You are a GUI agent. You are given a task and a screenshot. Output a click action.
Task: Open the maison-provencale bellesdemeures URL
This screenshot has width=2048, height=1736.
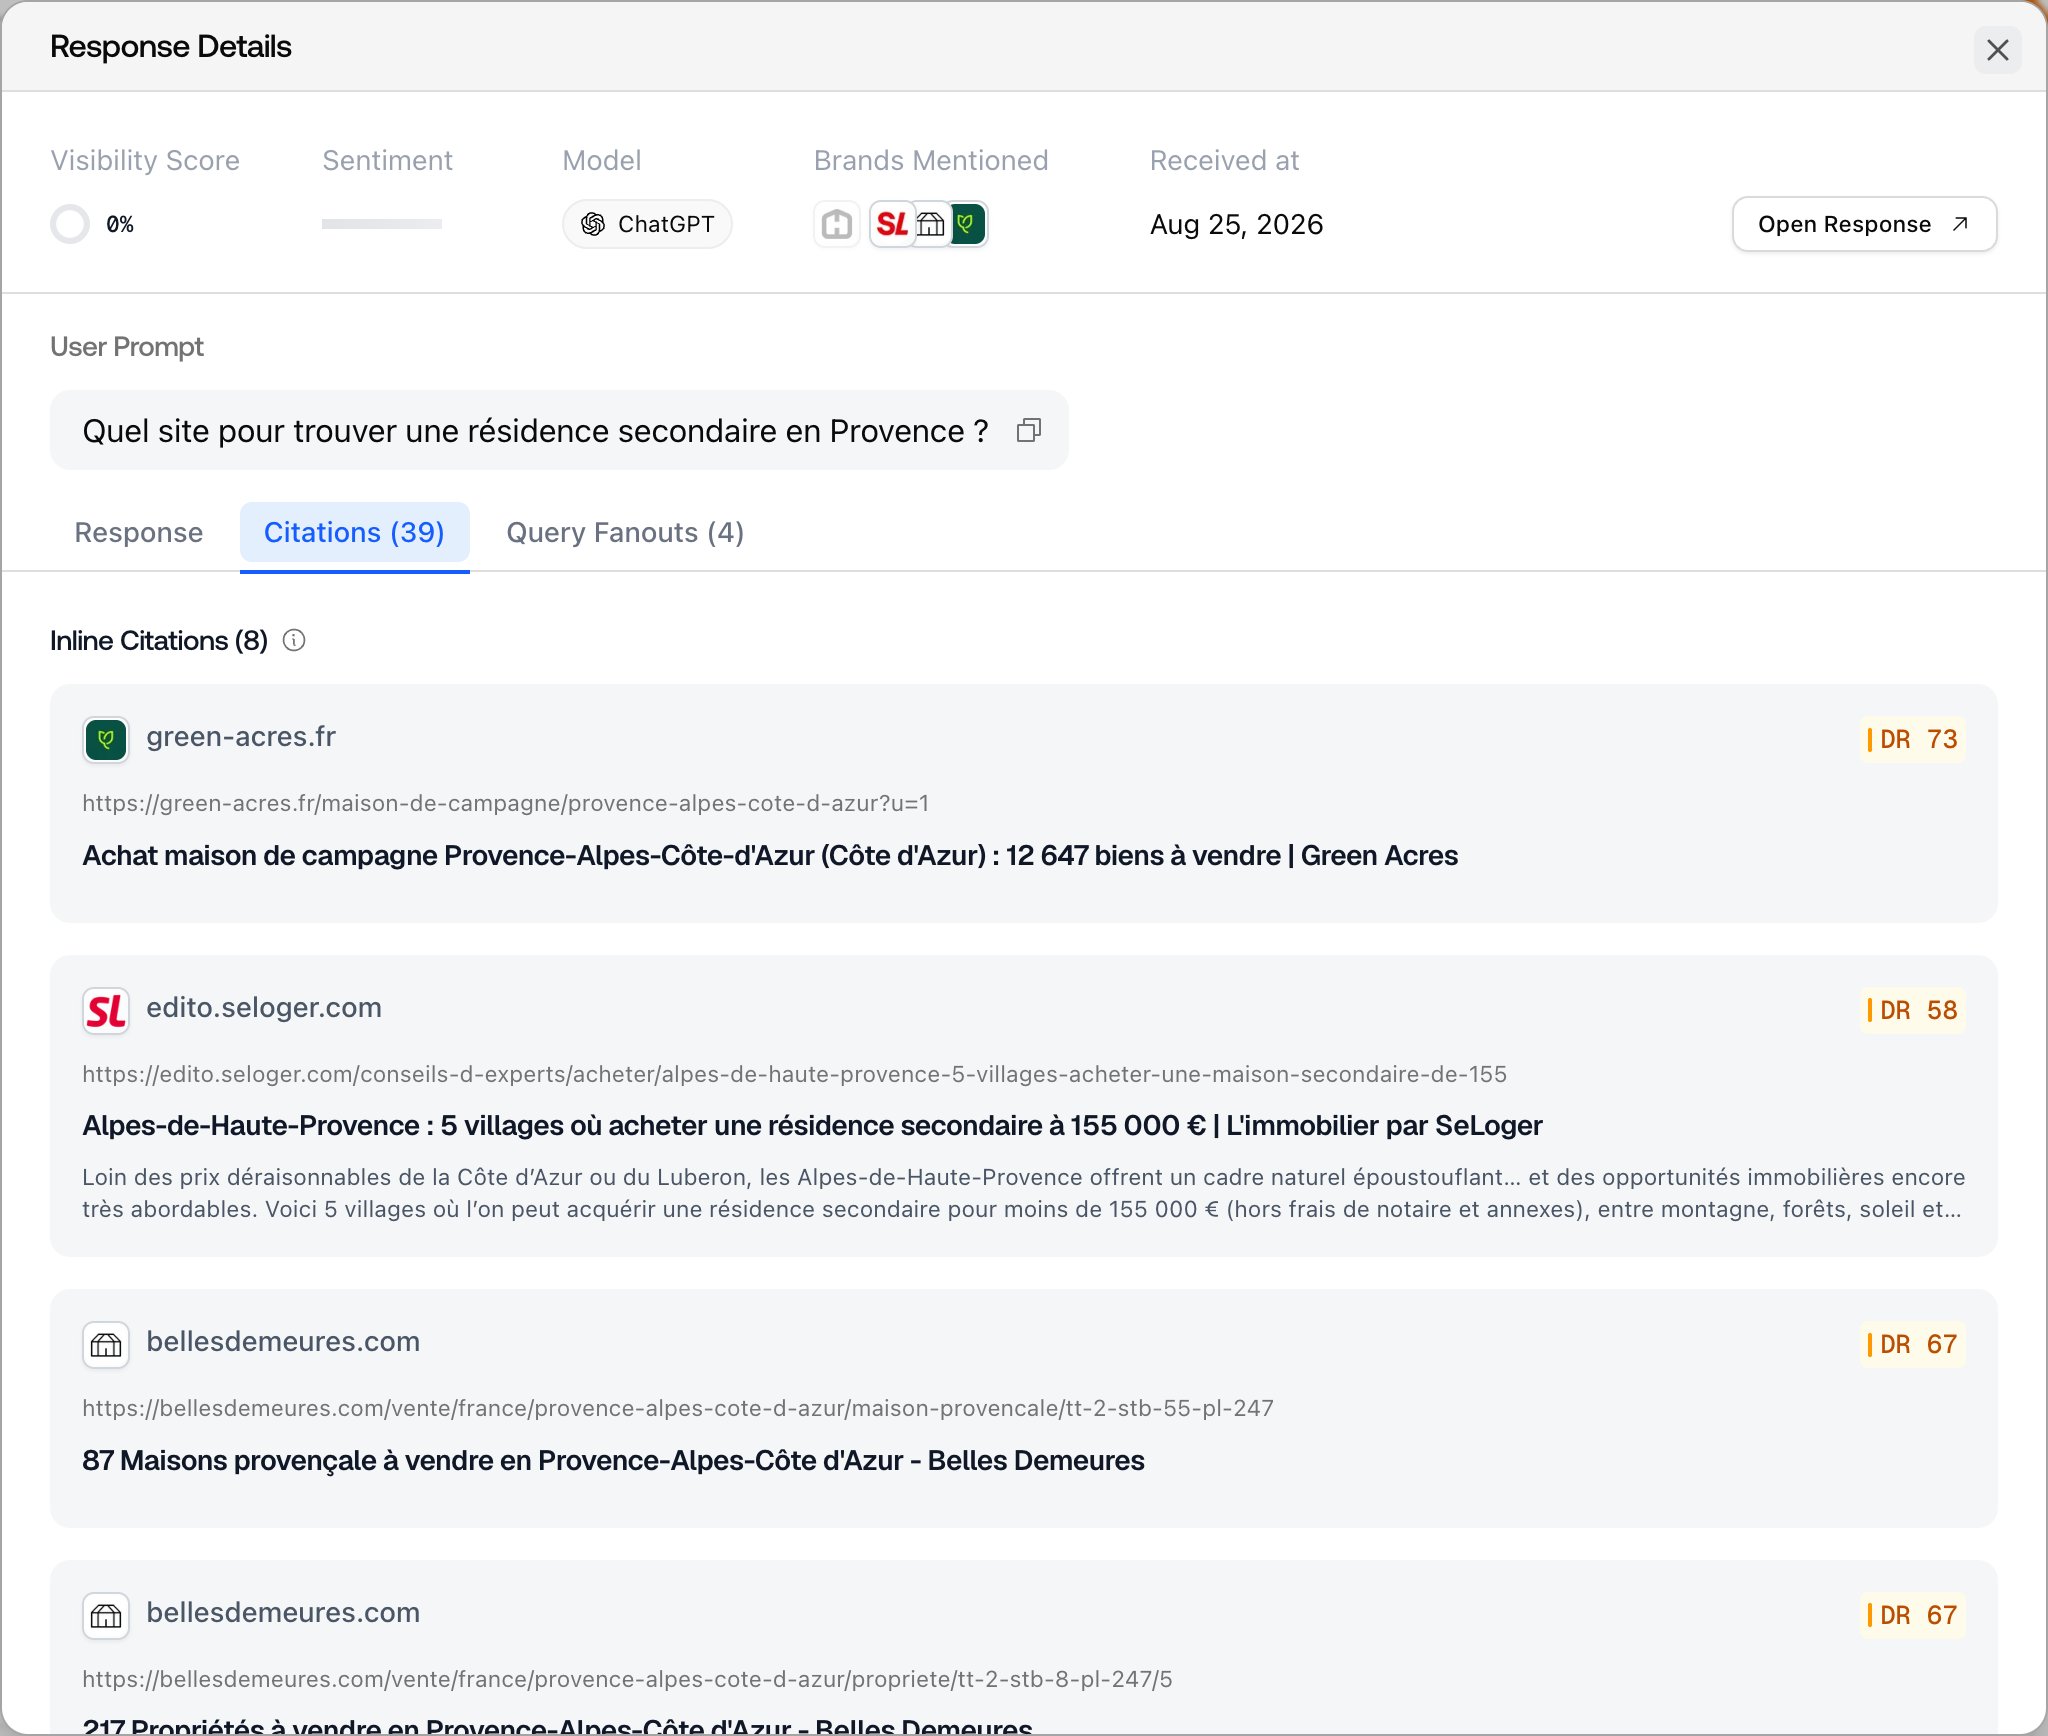[x=678, y=1408]
